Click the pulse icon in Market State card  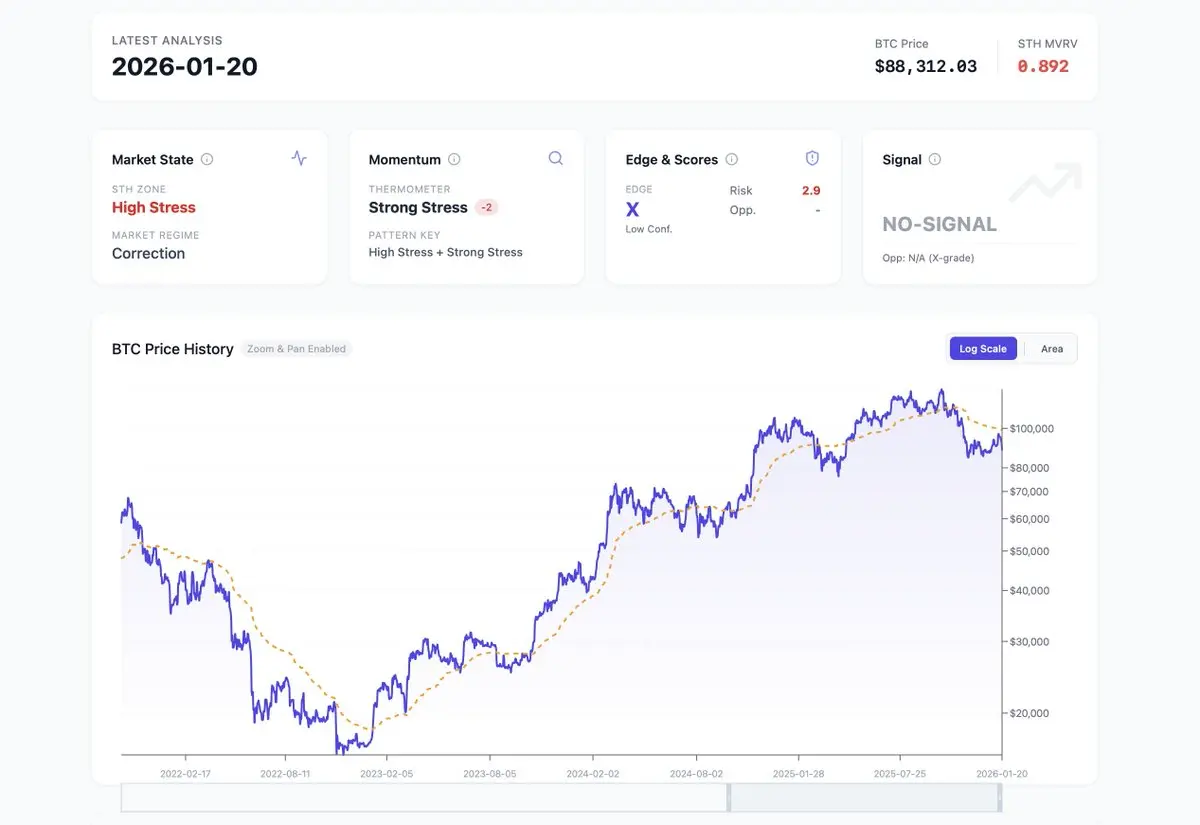[299, 158]
